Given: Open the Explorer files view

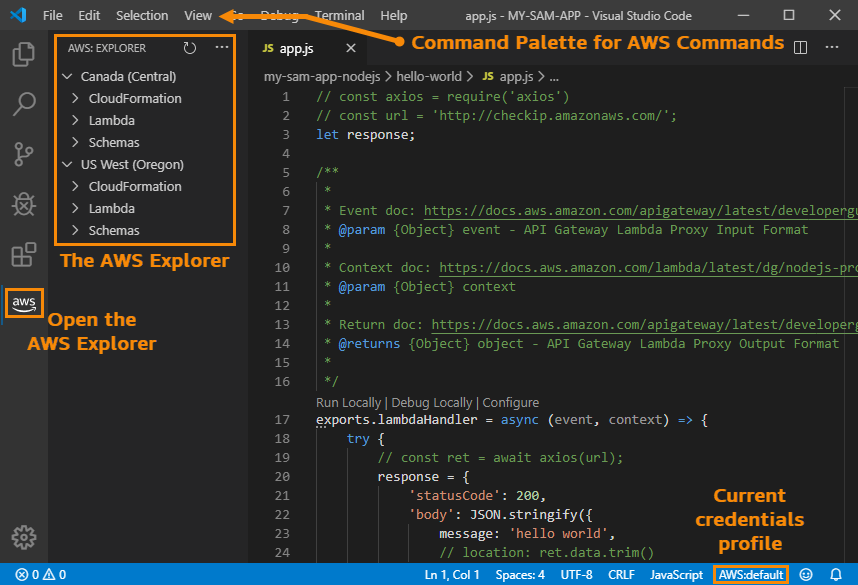Looking at the screenshot, I should [x=24, y=54].
